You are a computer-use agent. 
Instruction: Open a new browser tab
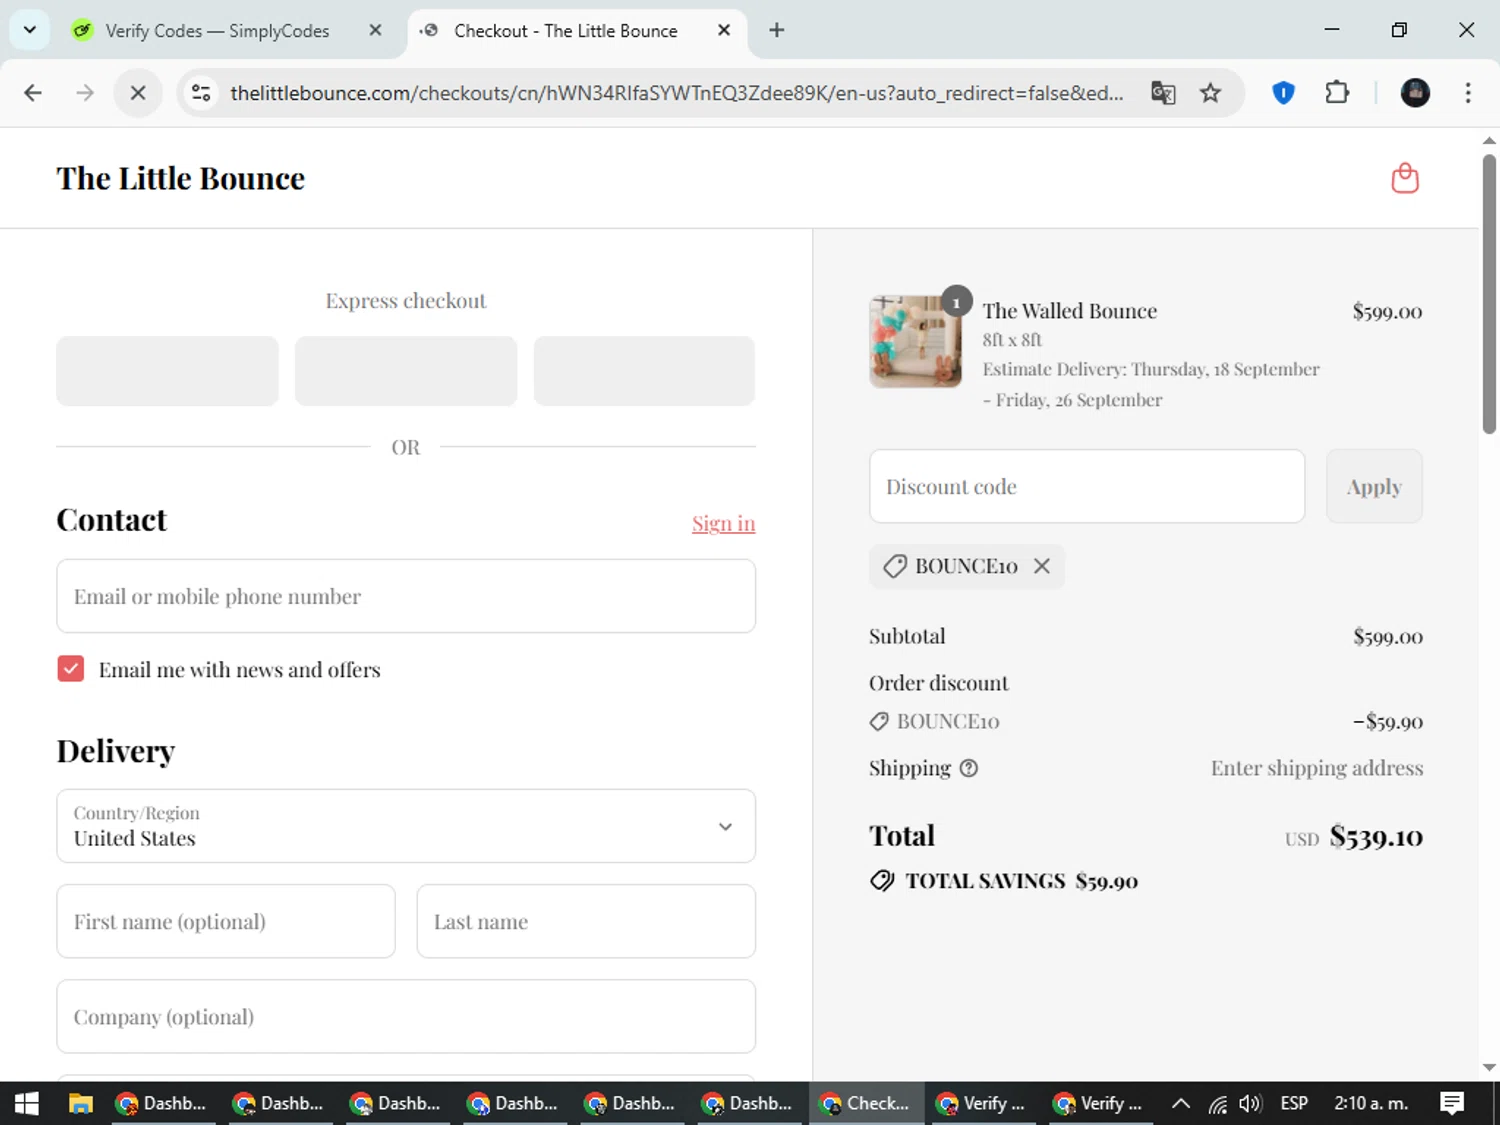pos(777,30)
